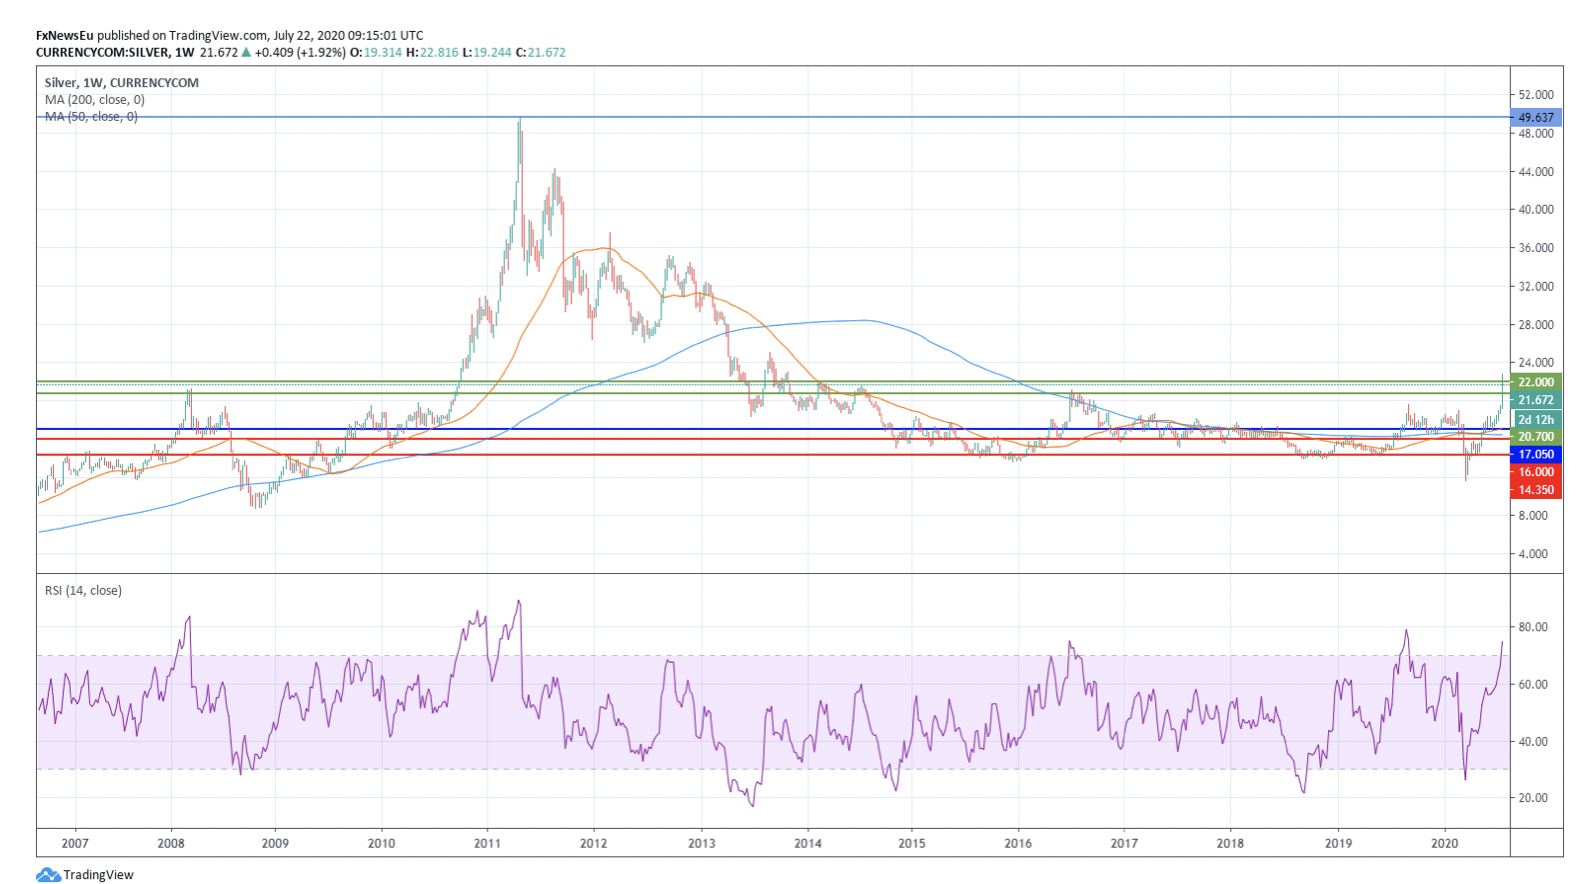Viewport: 1592px width, 884px height.
Task: Select the current price 21.672 label
Action: coord(1535,400)
